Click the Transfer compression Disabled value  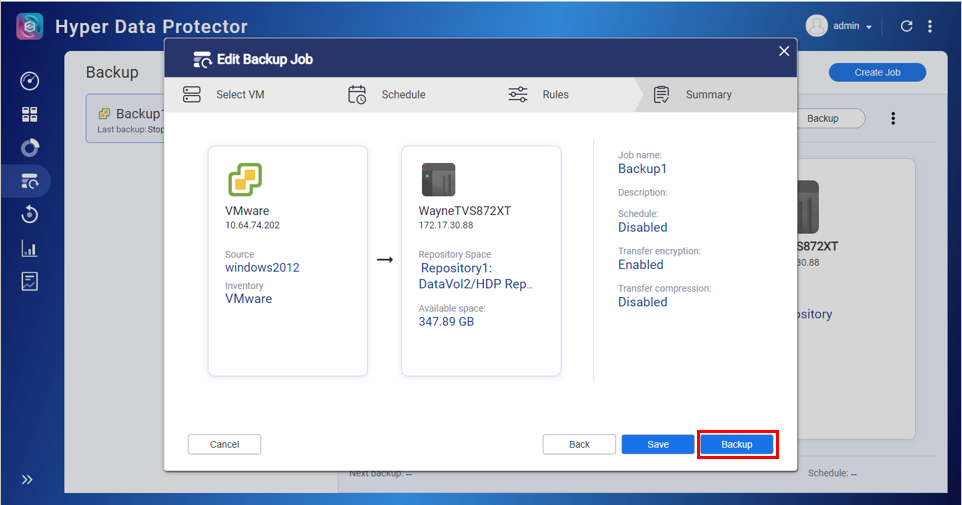(642, 302)
